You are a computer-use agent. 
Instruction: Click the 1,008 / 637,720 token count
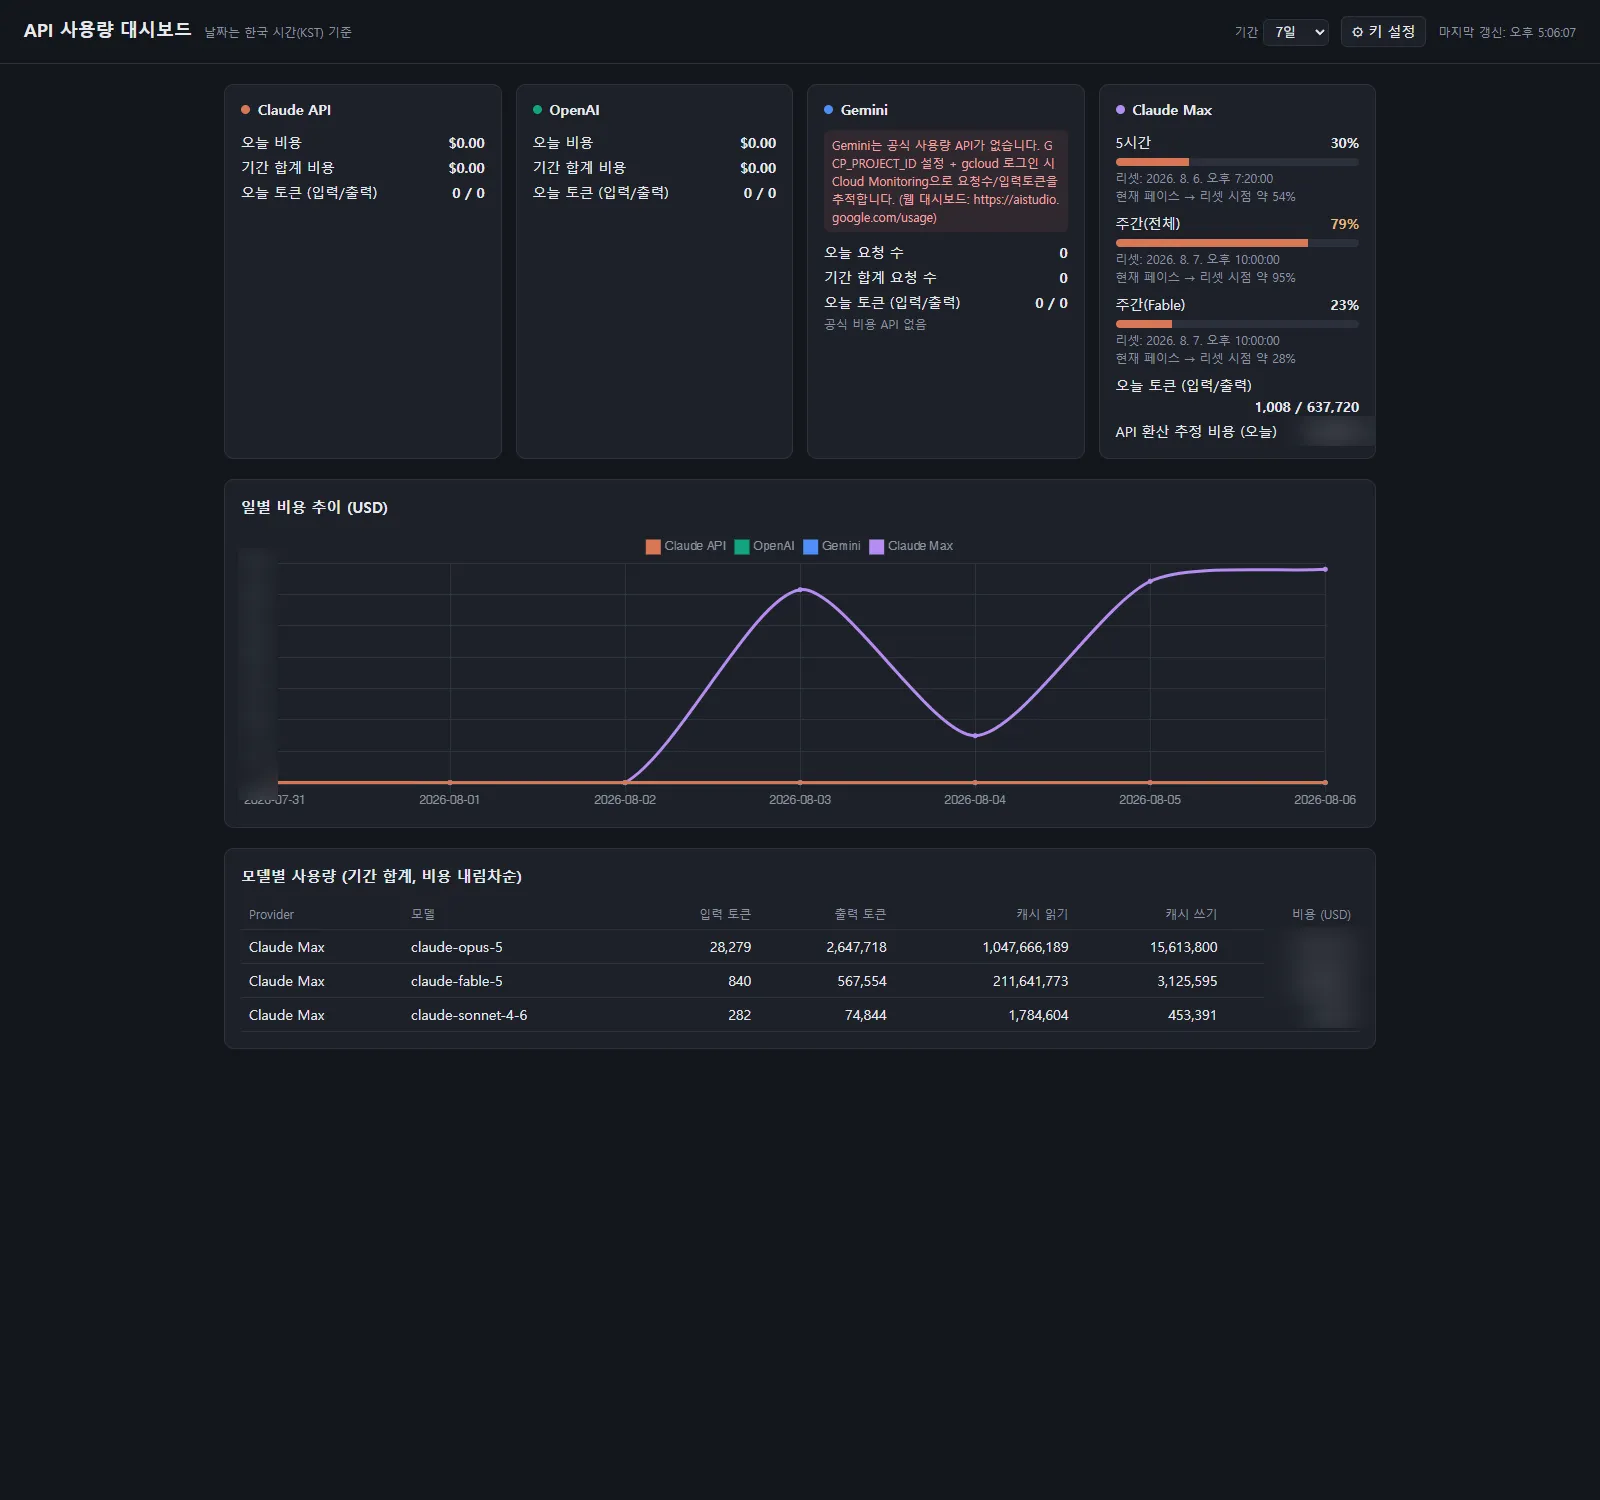[x=1306, y=407]
